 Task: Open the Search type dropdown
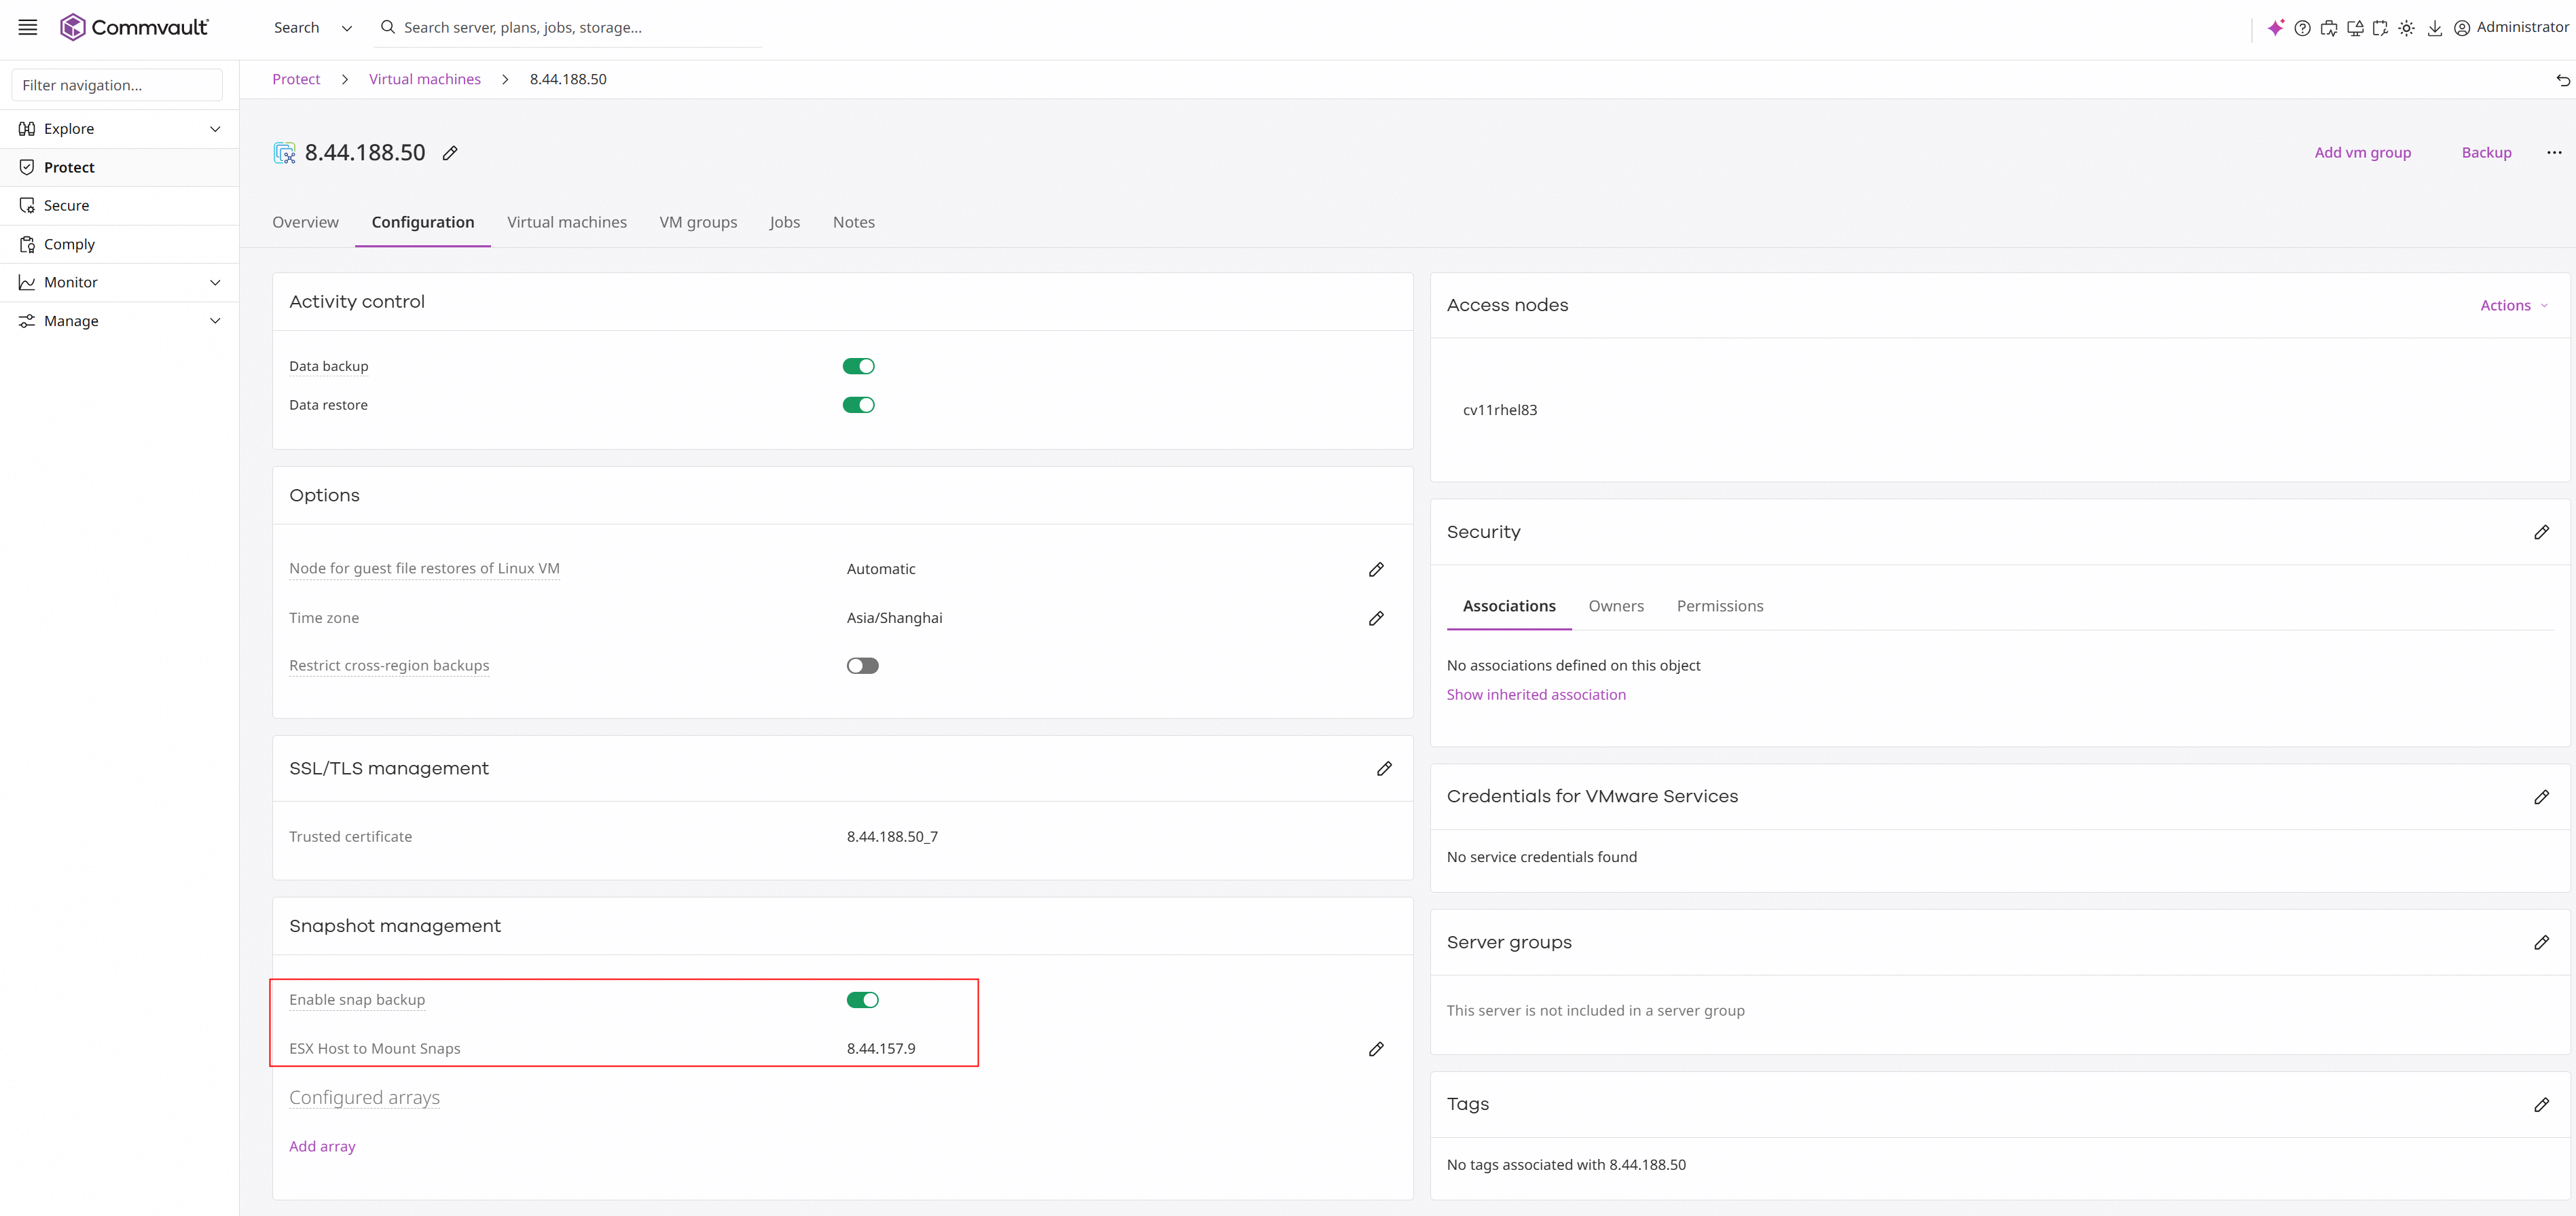(313, 28)
